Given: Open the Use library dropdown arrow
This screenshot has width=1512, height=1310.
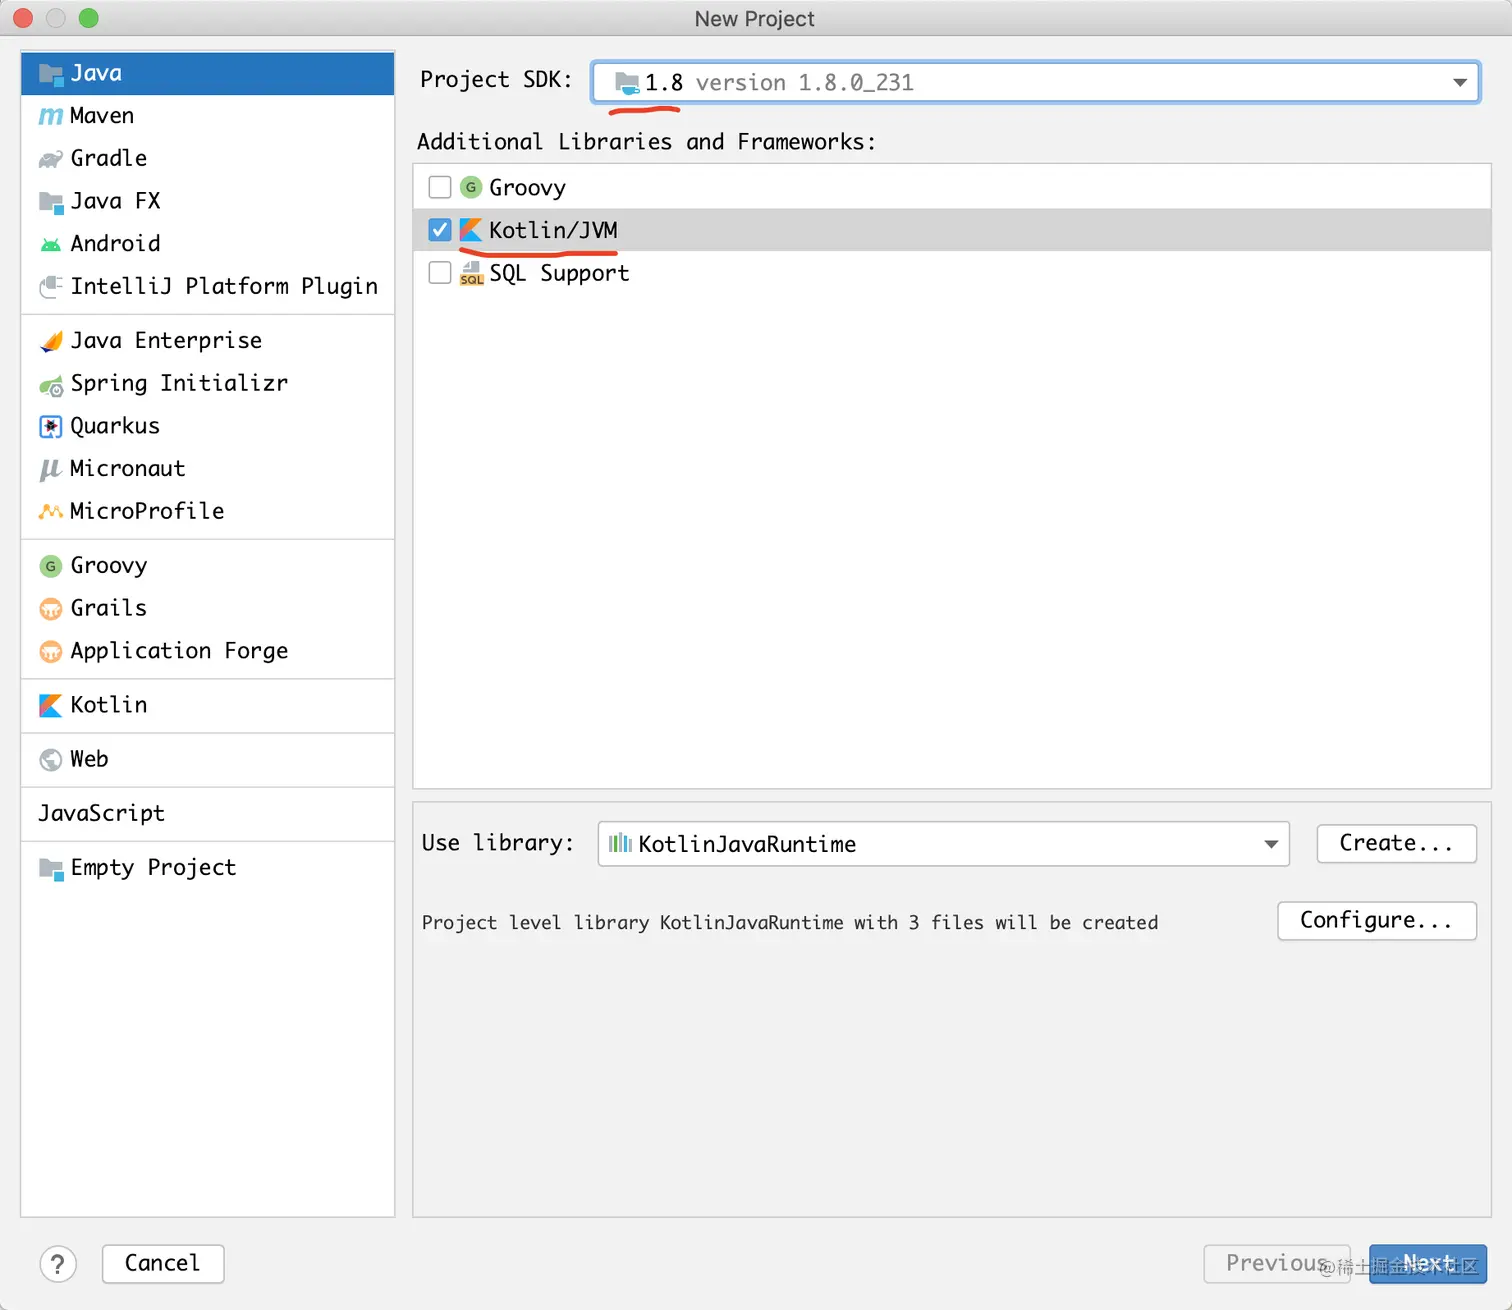Looking at the screenshot, I should [x=1271, y=844].
